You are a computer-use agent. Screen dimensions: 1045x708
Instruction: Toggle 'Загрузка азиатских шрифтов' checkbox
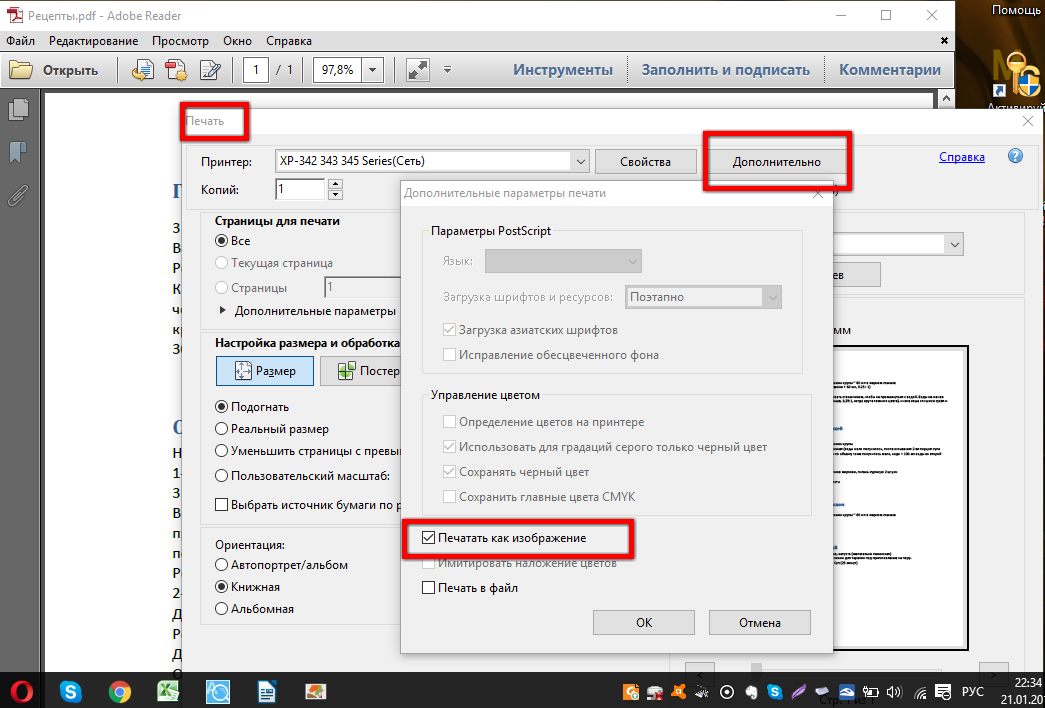pos(449,330)
